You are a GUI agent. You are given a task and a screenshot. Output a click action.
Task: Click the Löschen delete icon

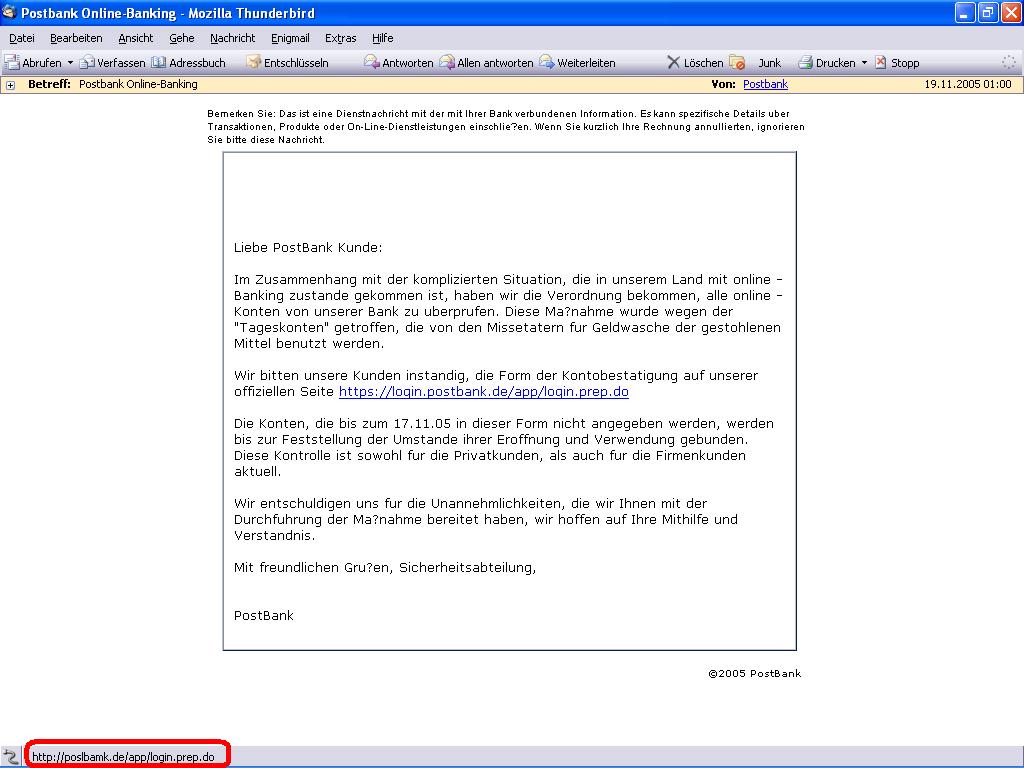[x=673, y=63]
